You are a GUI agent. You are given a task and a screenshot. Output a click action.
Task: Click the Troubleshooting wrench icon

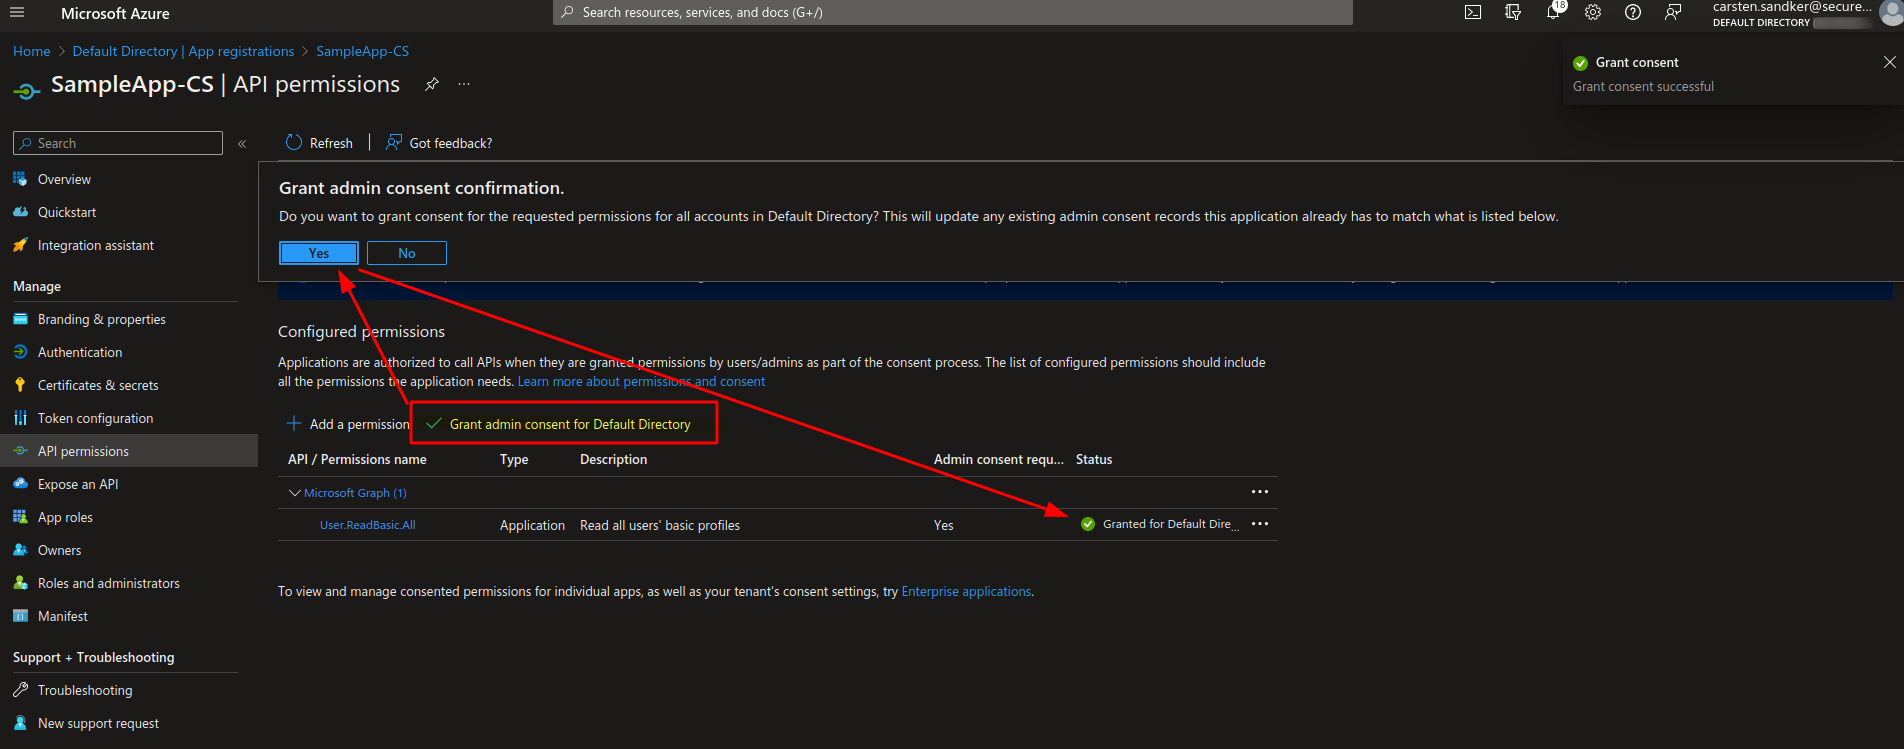[20, 690]
